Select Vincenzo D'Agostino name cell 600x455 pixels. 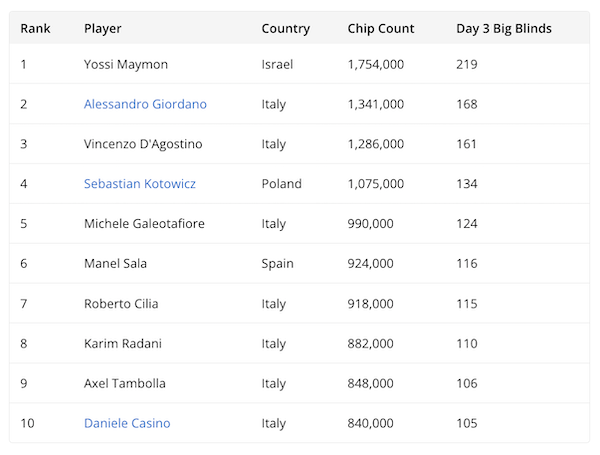(x=143, y=144)
